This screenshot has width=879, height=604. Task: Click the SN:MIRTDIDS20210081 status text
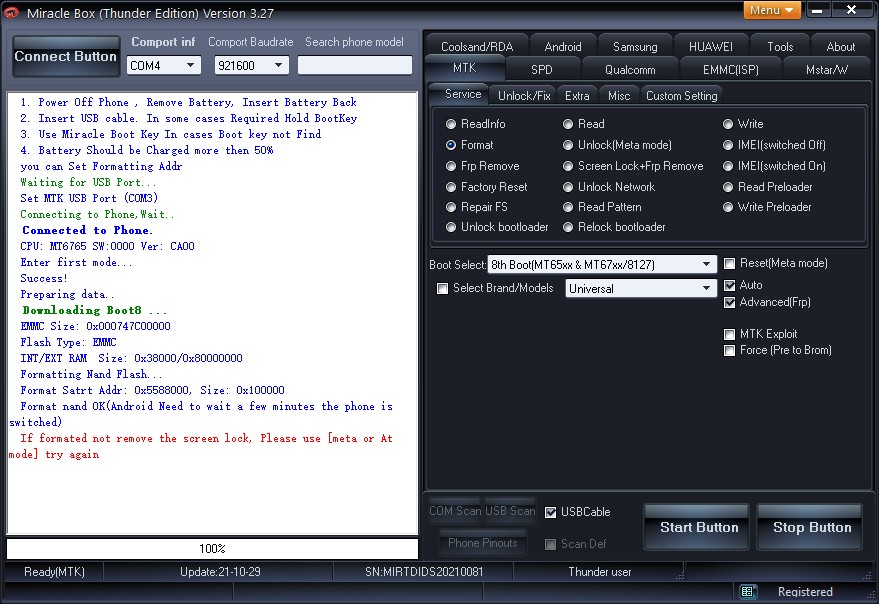click(x=424, y=572)
